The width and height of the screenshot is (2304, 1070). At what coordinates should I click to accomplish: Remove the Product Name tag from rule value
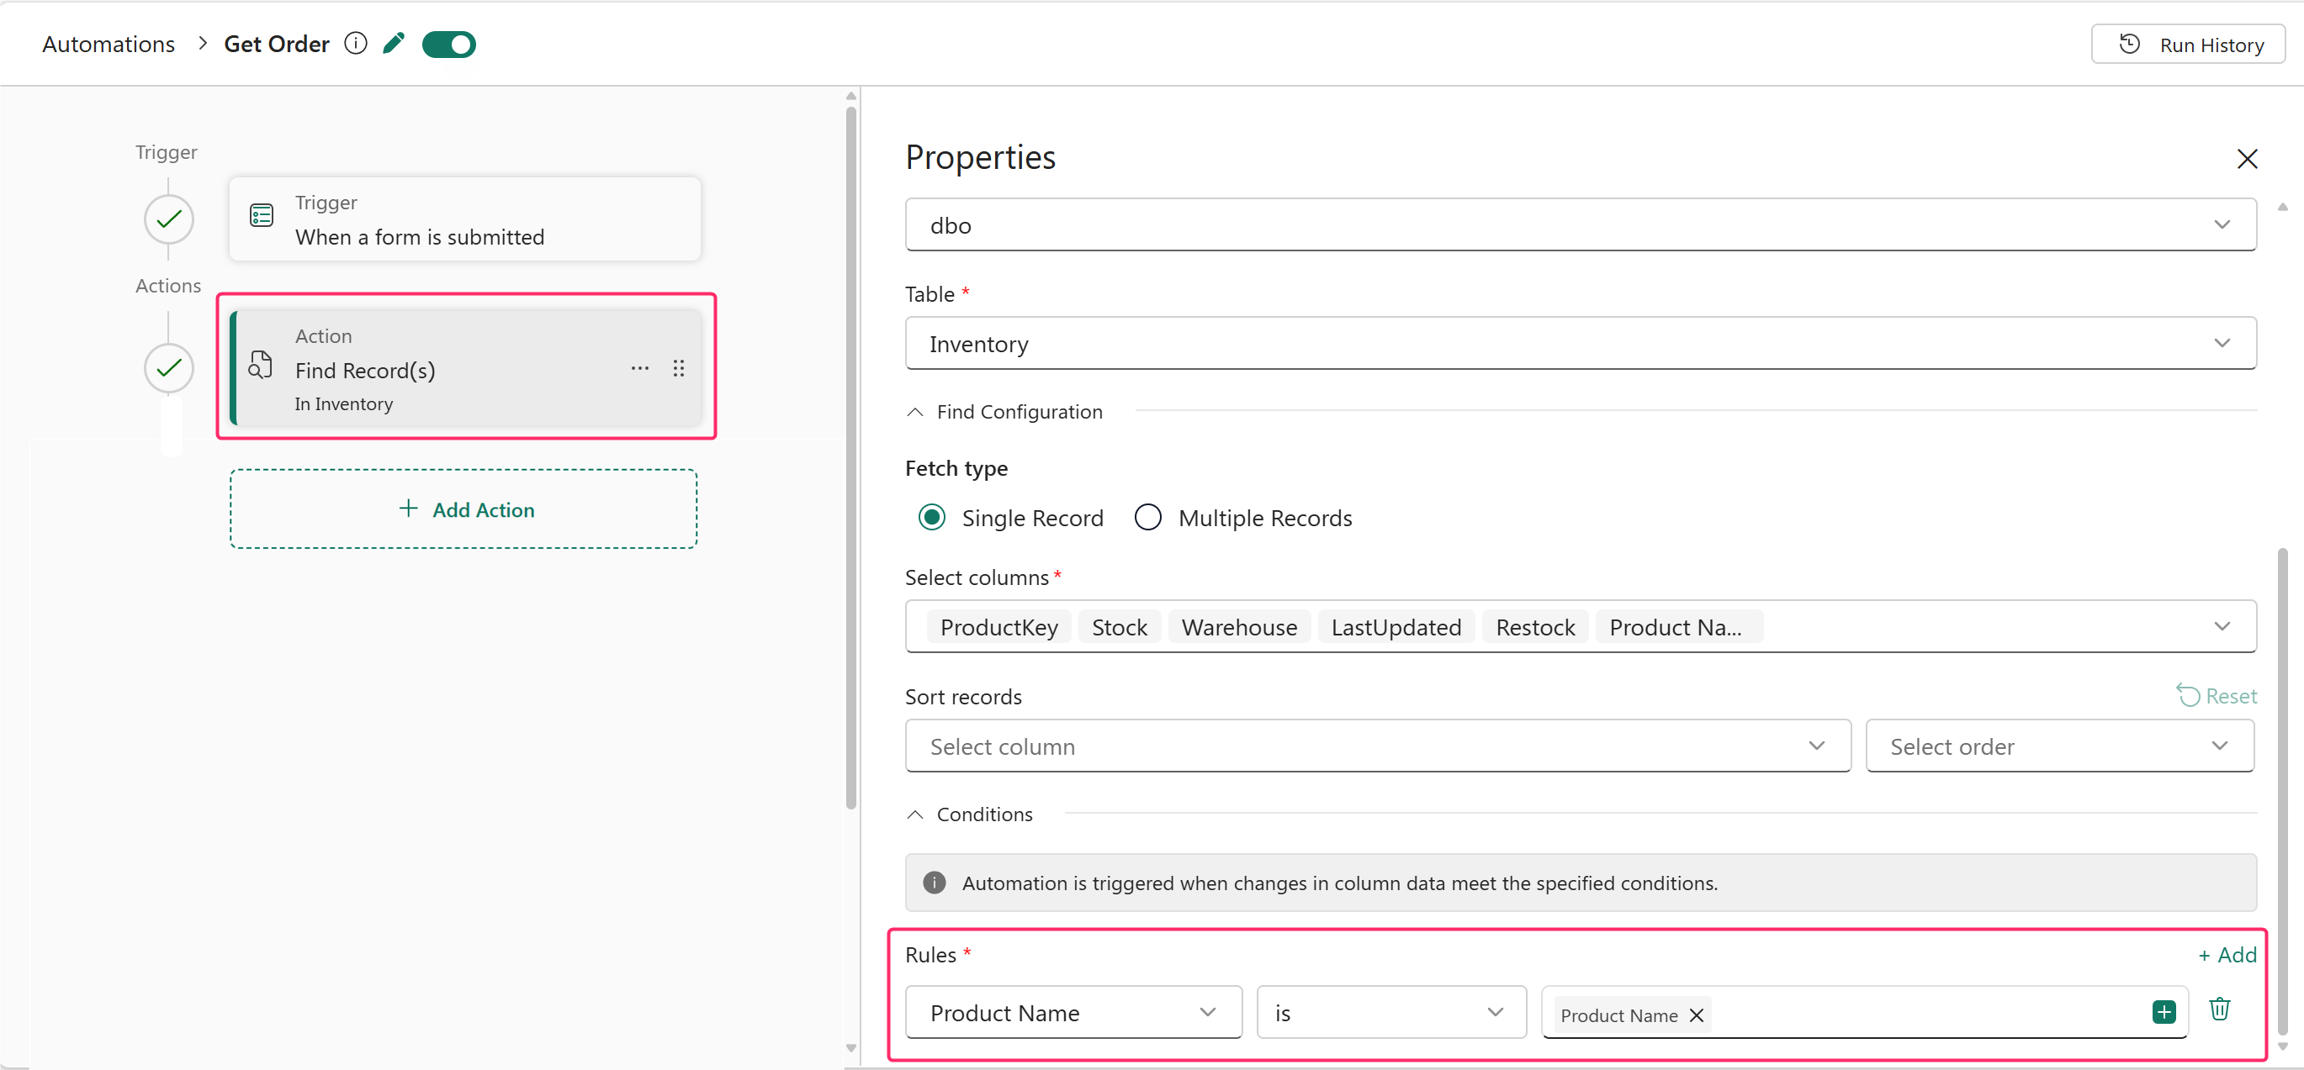1697,1015
